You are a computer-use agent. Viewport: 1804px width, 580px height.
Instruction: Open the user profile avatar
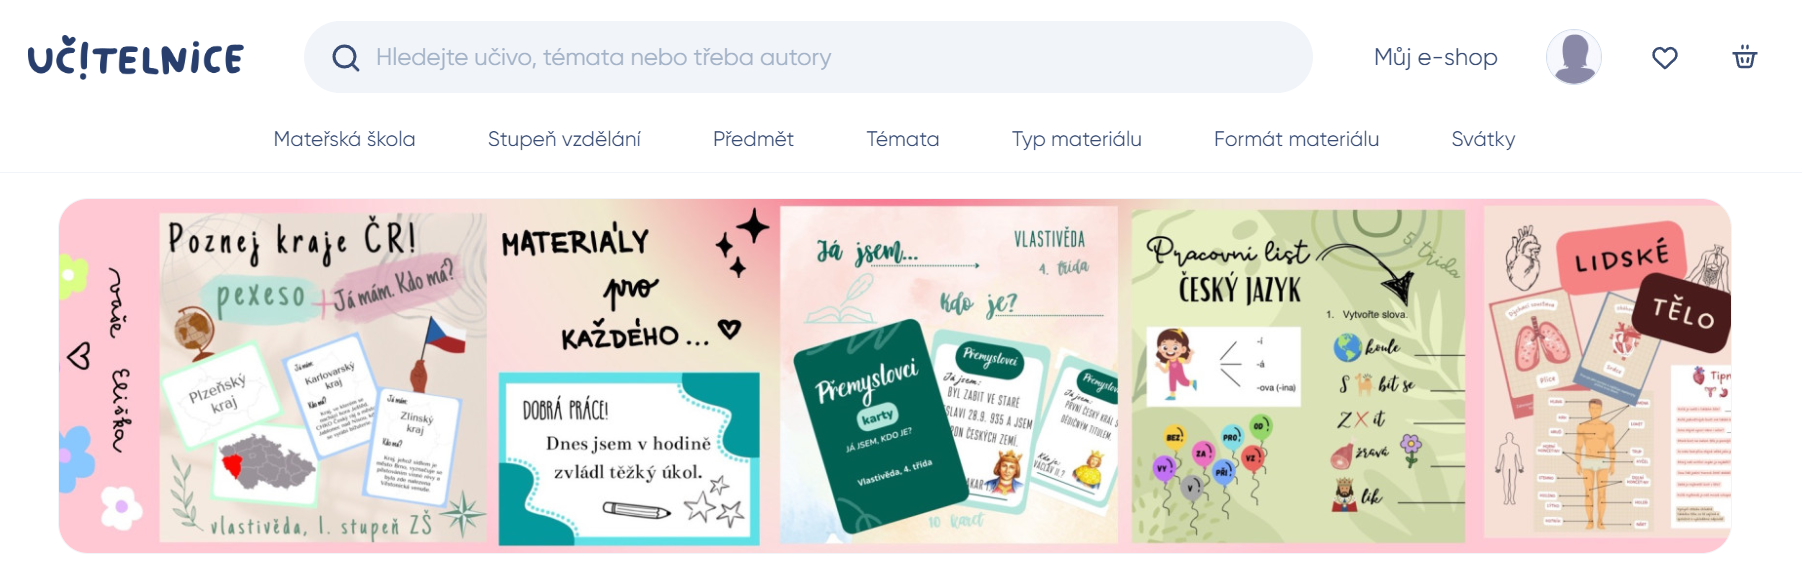click(x=1573, y=57)
